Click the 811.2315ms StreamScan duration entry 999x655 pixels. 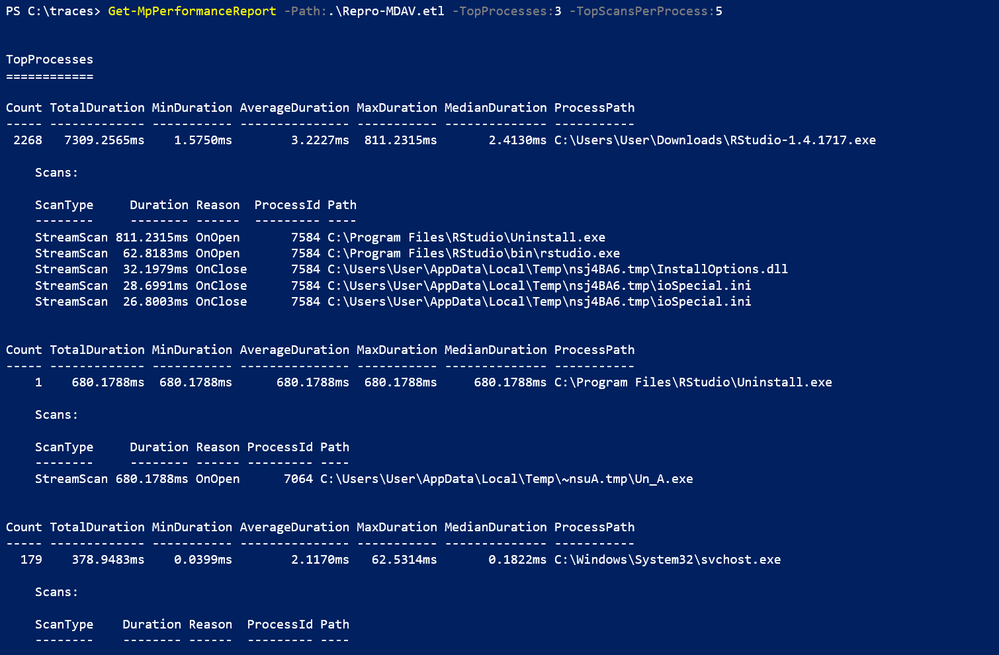152,238
